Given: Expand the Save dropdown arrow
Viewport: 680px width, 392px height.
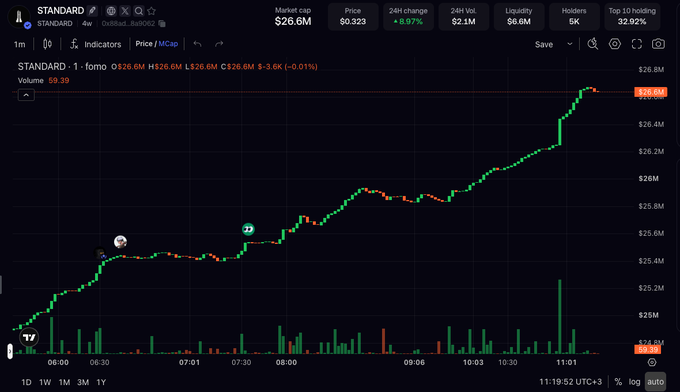Looking at the screenshot, I should [x=570, y=44].
